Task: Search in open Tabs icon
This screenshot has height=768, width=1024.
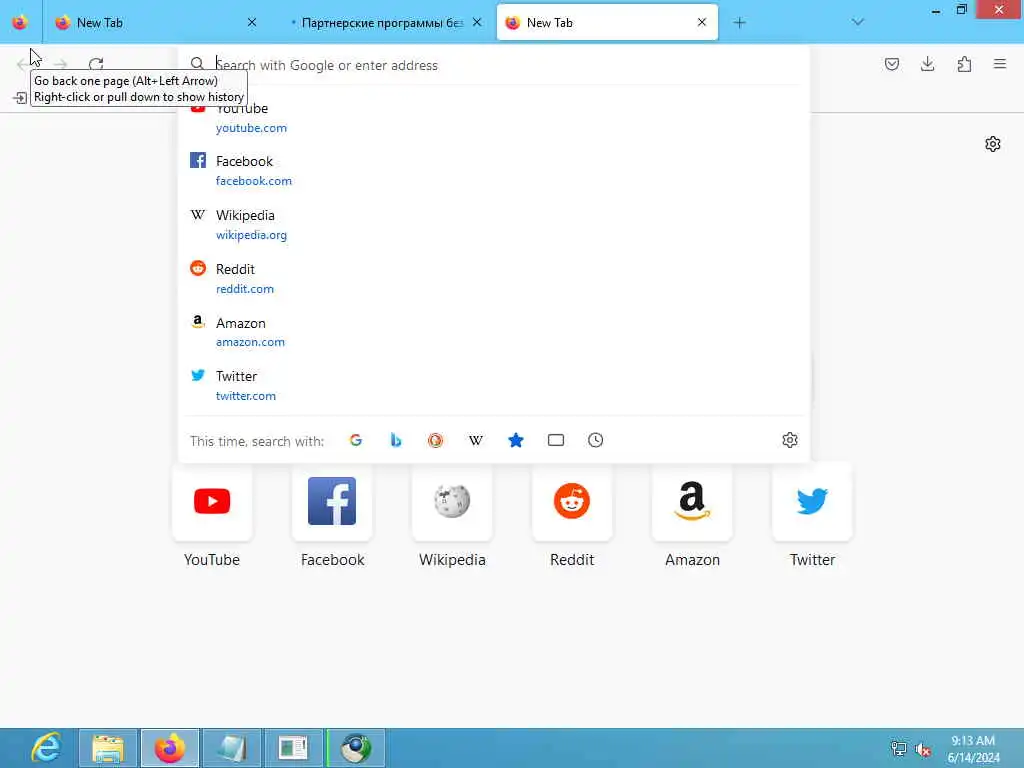Action: coord(556,440)
